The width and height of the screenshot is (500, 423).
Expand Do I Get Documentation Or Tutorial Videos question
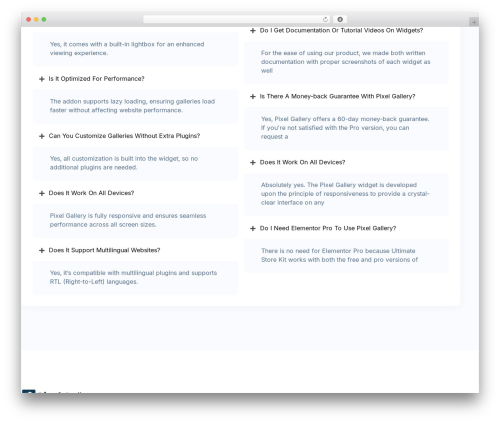point(341,30)
